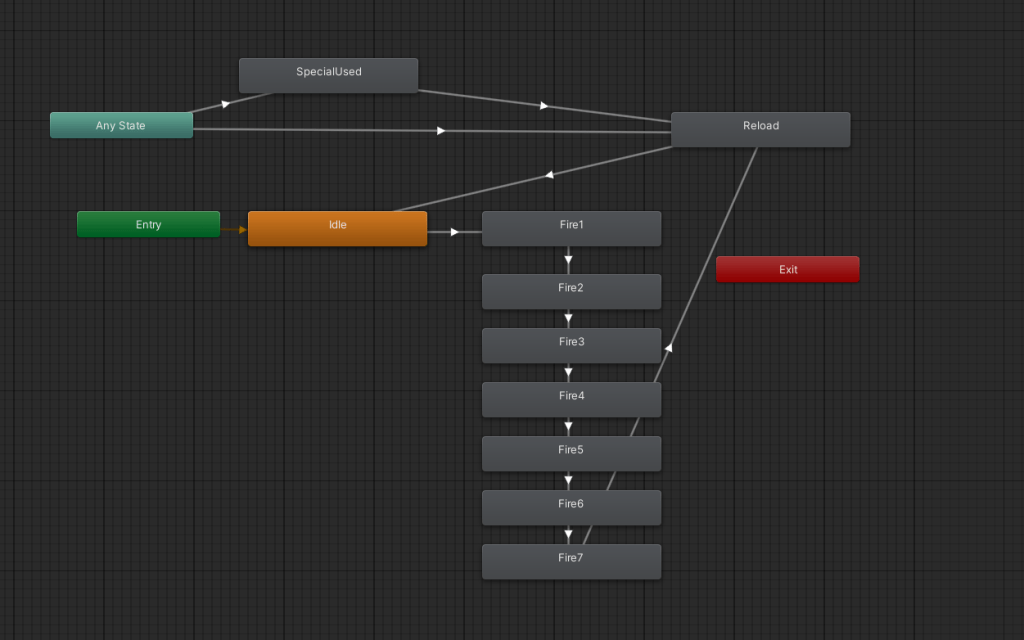Screen dimensions: 1024x640
Task: Select the Reload state node
Action: (x=760, y=129)
